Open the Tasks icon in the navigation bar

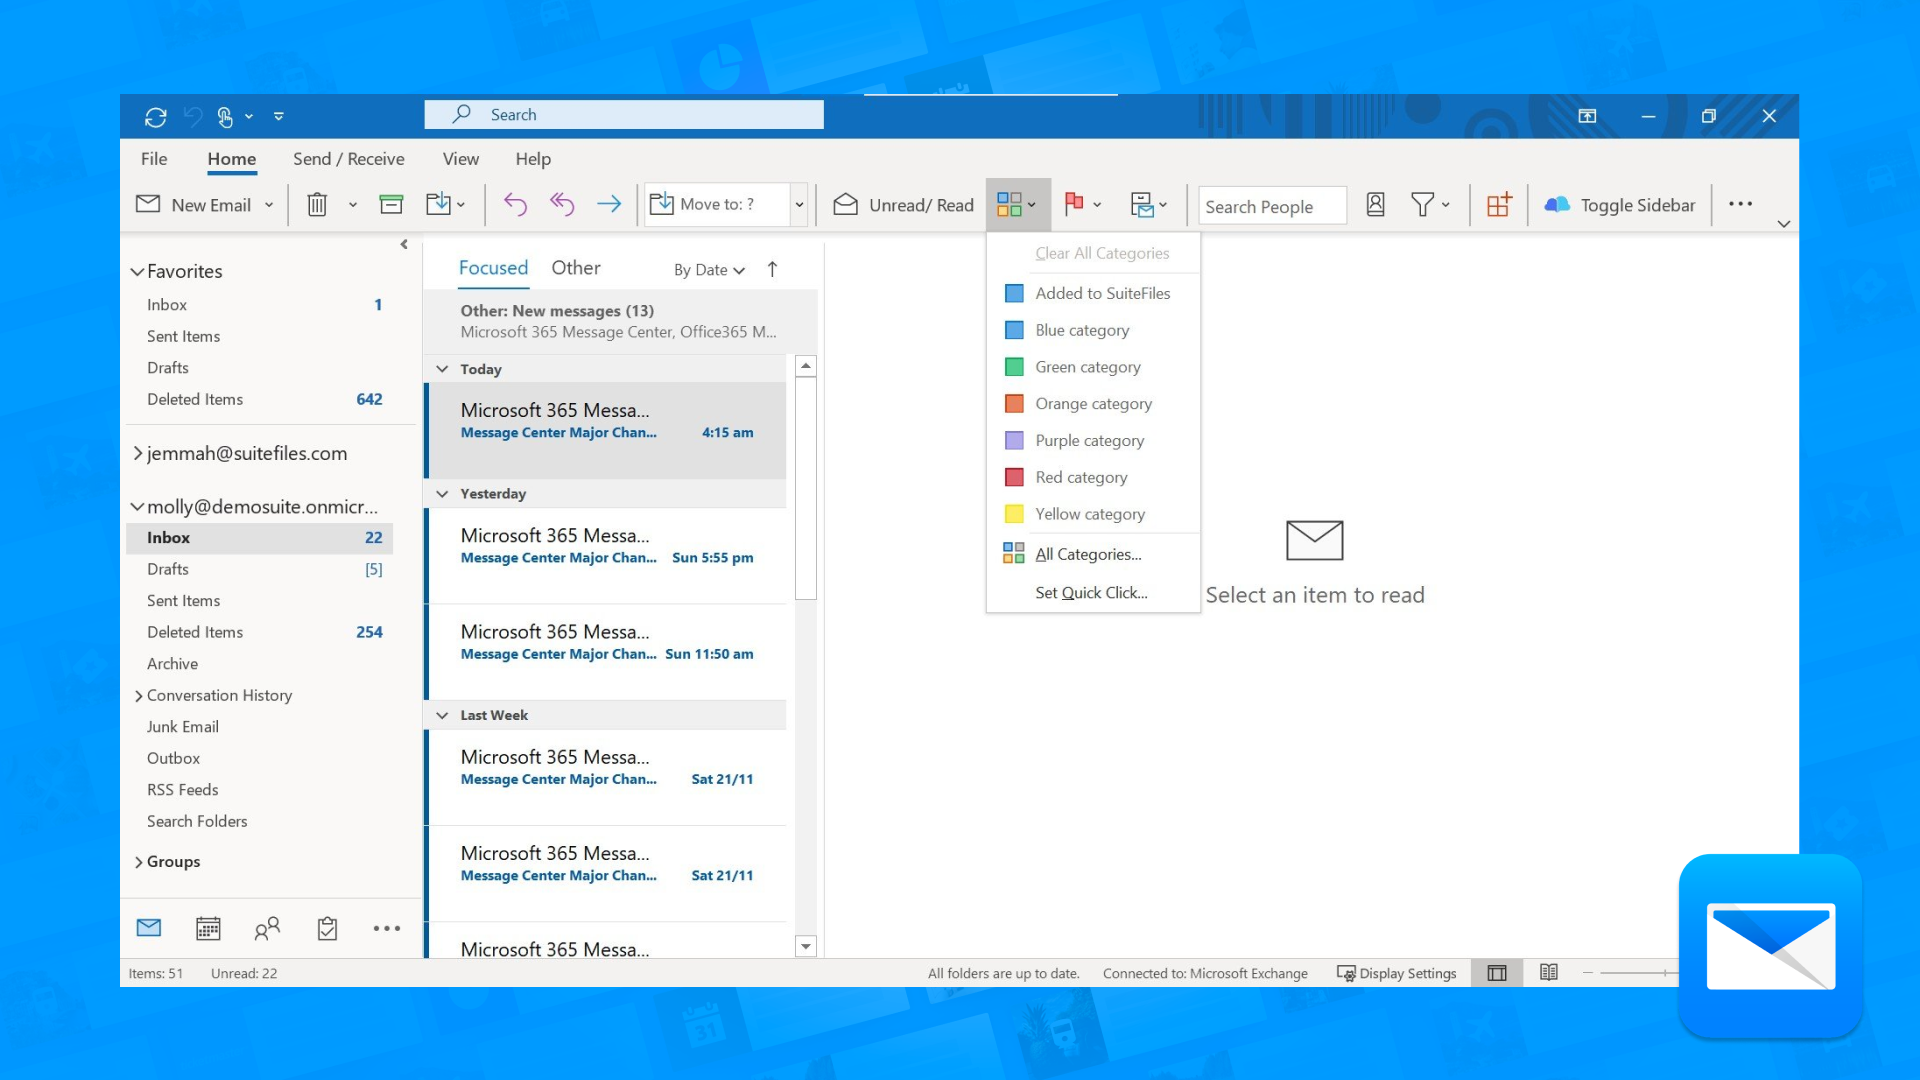point(326,928)
